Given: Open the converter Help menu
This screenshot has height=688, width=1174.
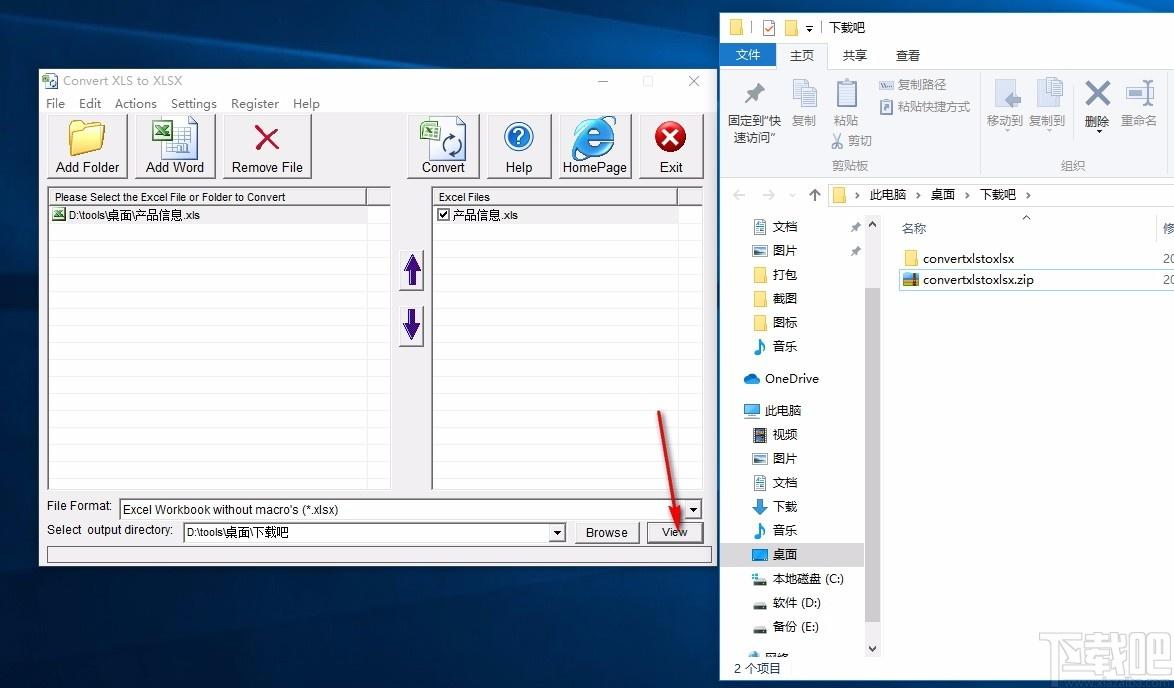Looking at the screenshot, I should (x=305, y=103).
